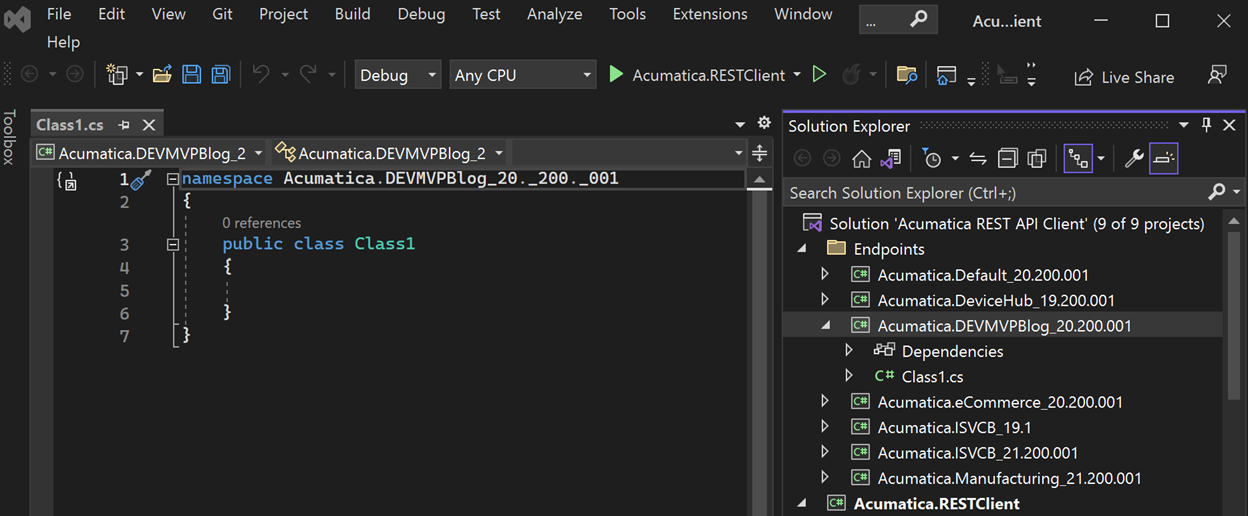Open the Git menu
Image resolution: width=1248 pixels, height=516 pixels.
pyautogui.click(x=222, y=14)
